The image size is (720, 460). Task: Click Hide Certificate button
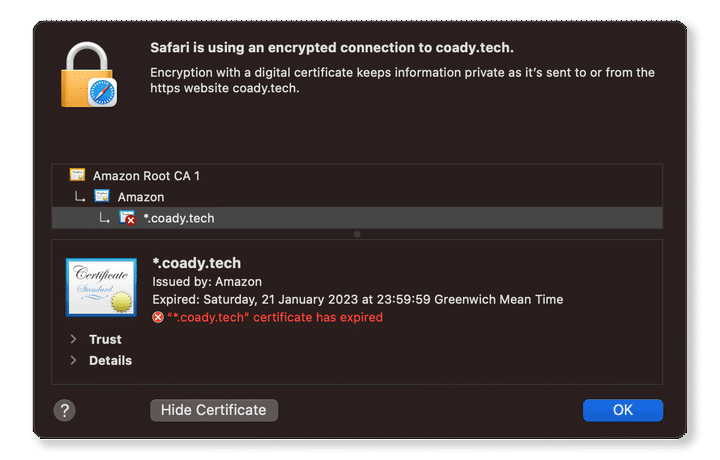pos(214,410)
